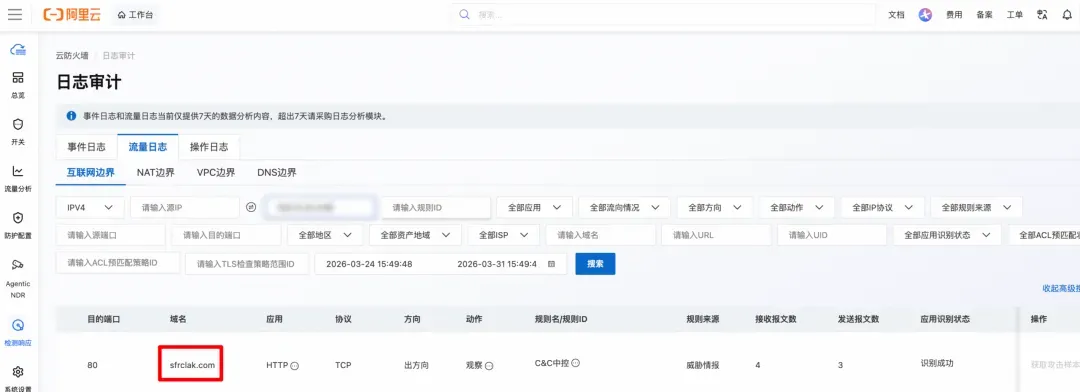Open the 全部资产地域 dropdown
The image size is (1080, 392).
pyautogui.click(x=415, y=235)
